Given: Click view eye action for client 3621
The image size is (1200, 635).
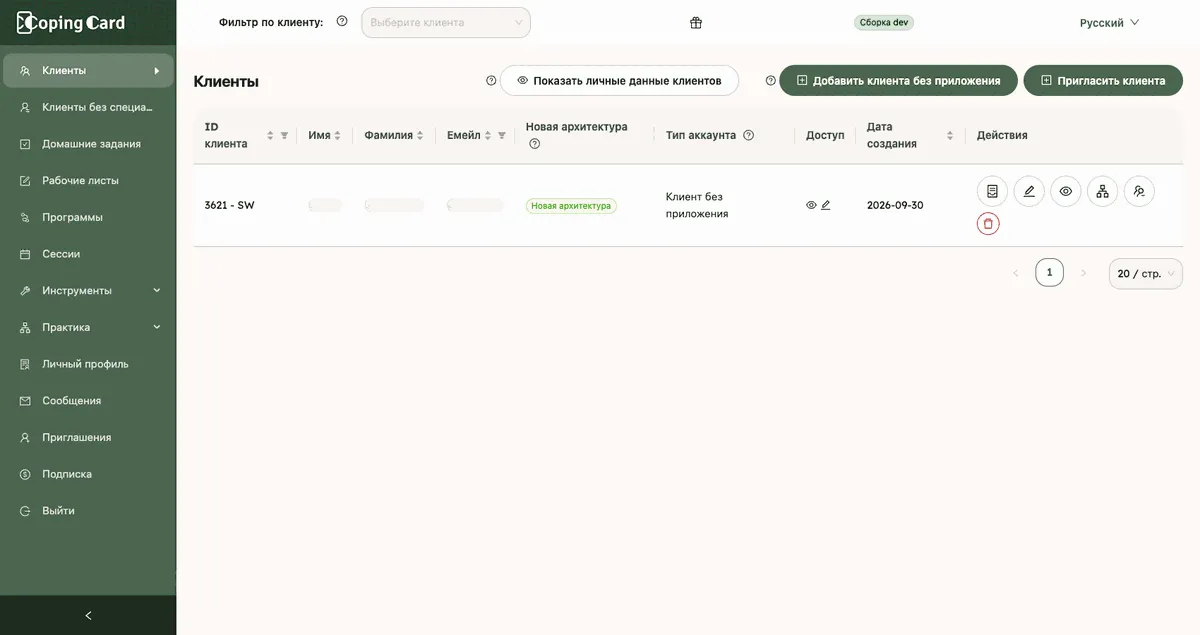Looking at the screenshot, I should 1066,191.
